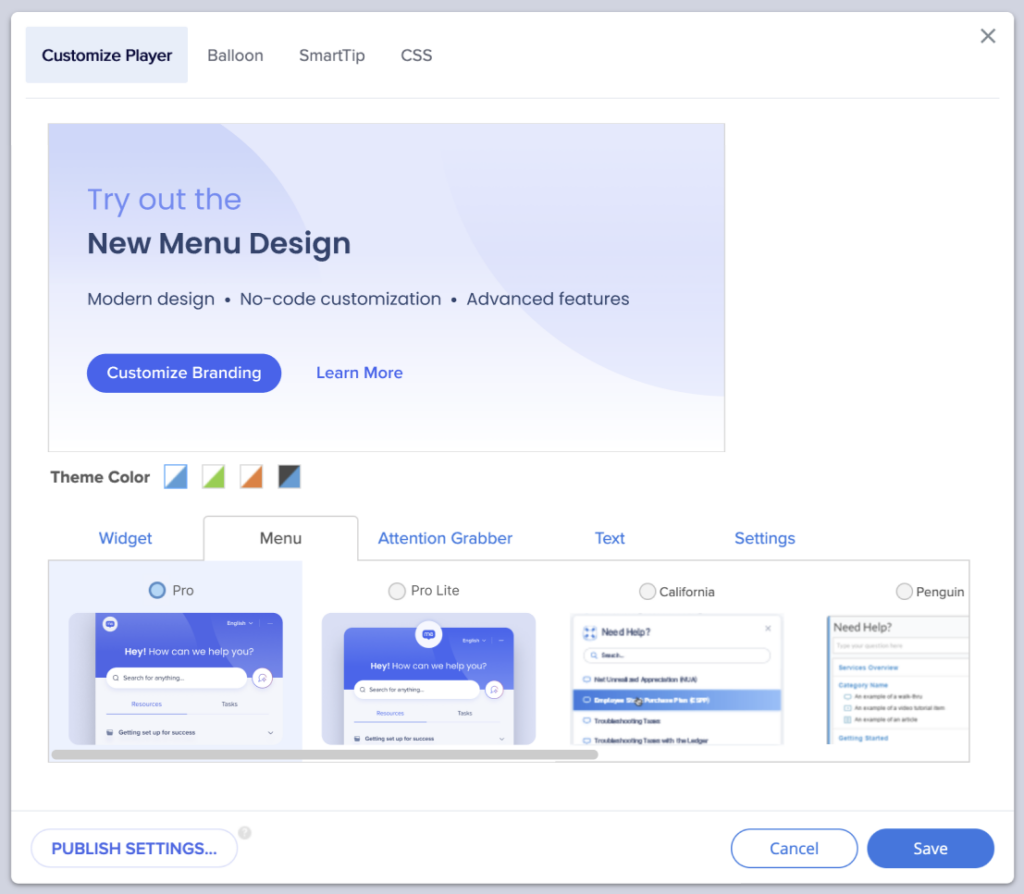Viewport: 1024px width, 894px height.
Task: Save the player customization settings
Action: (x=930, y=847)
